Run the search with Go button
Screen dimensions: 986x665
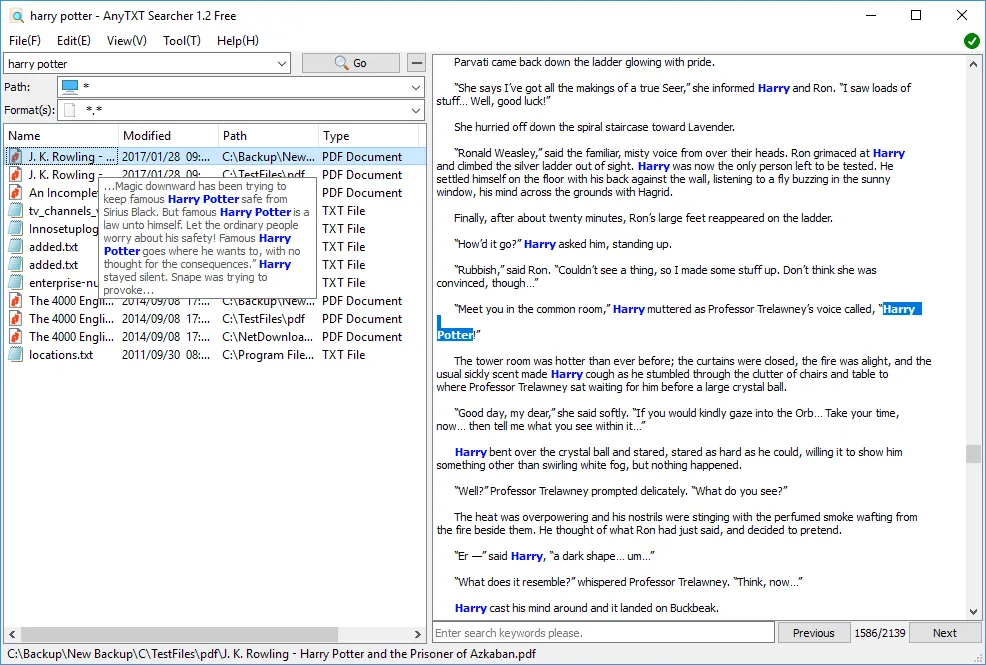coord(350,63)
